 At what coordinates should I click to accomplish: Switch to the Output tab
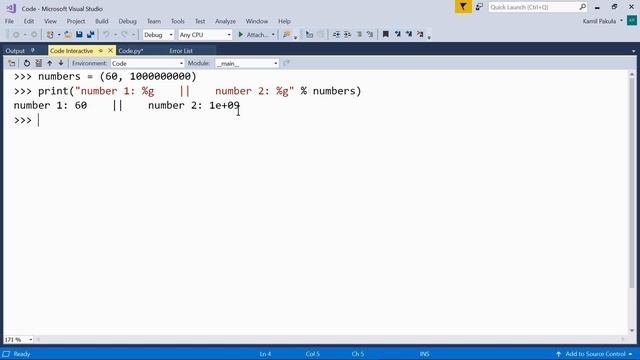click(x=15, y=51)
